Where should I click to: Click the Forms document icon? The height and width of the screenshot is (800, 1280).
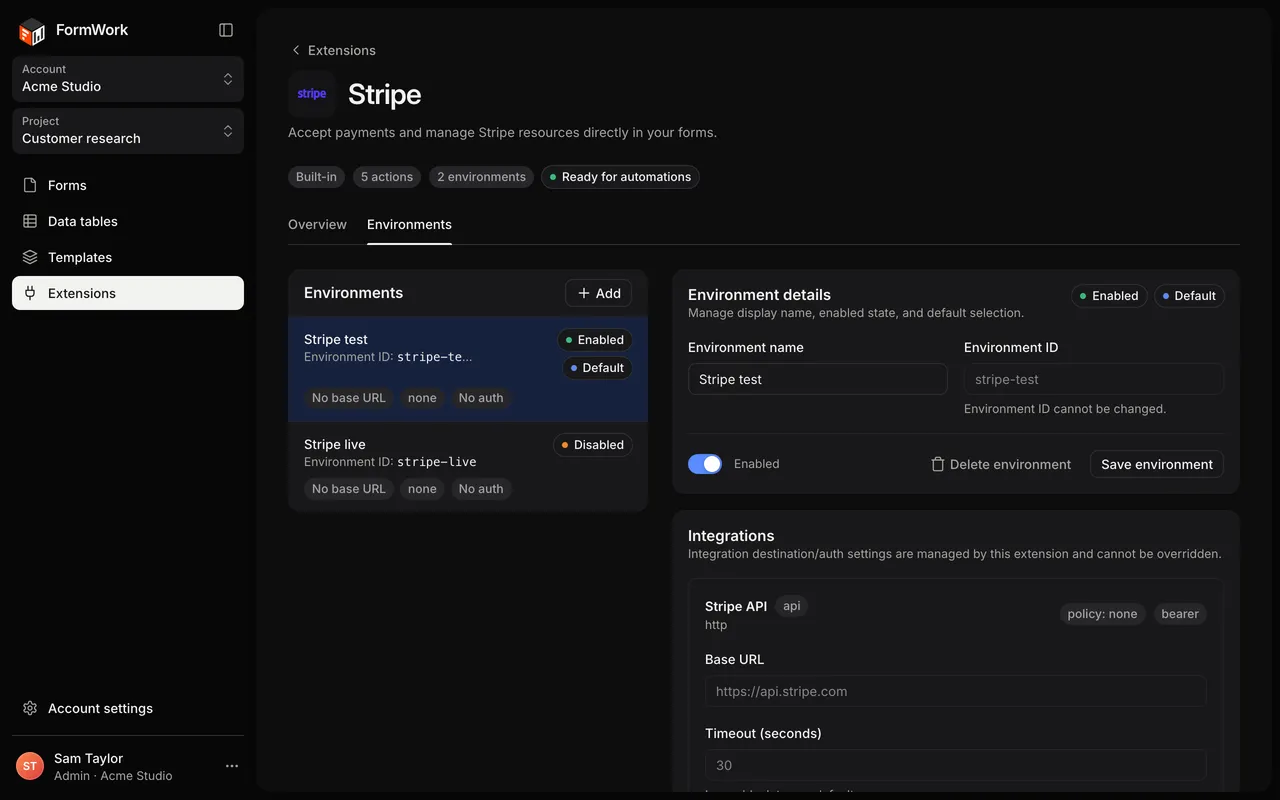point(30,185)
